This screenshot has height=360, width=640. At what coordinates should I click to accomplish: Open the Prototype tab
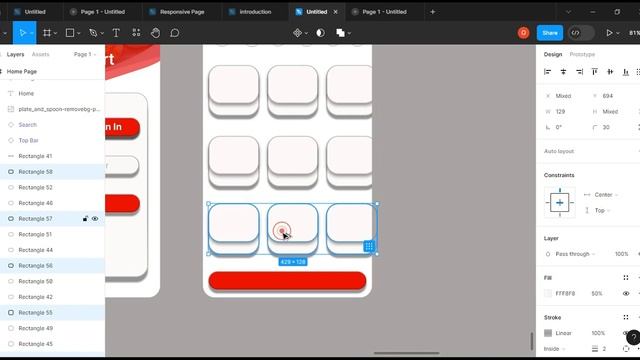[582, 54]
